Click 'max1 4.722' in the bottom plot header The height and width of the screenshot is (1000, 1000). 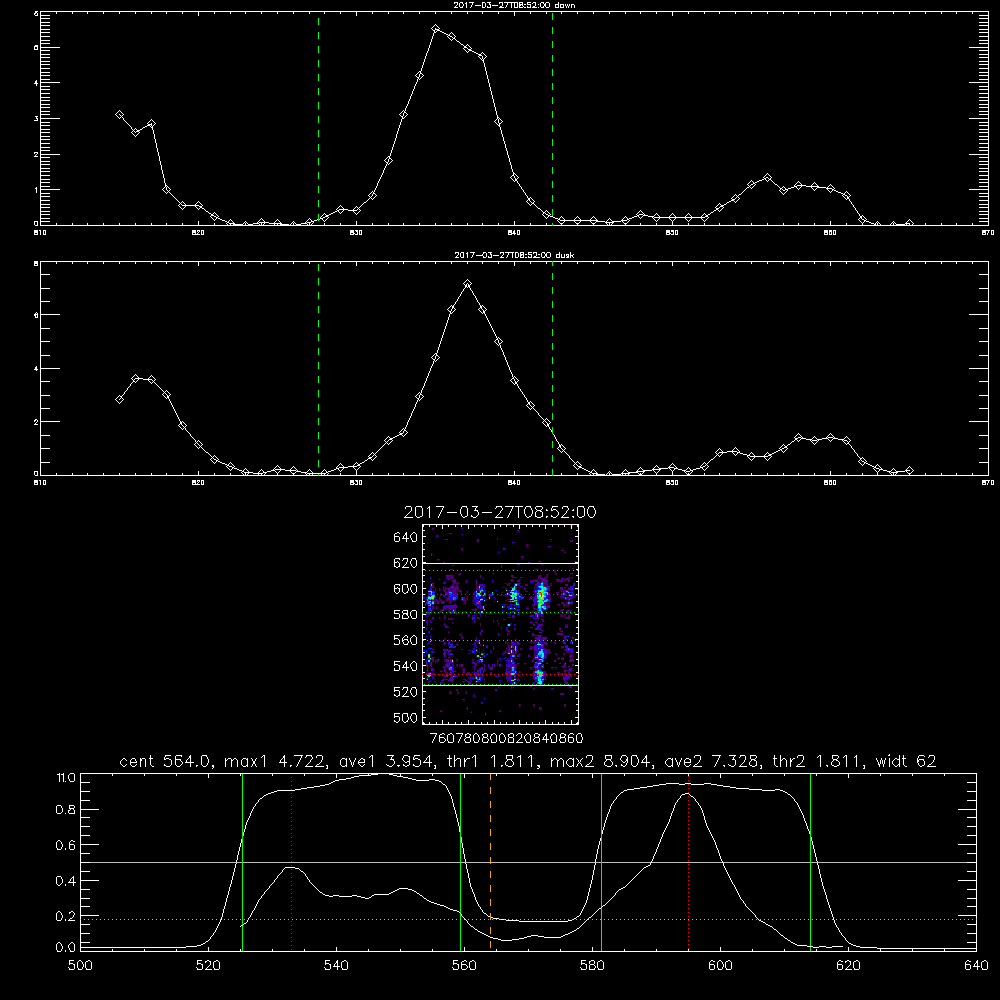[276, 761]
